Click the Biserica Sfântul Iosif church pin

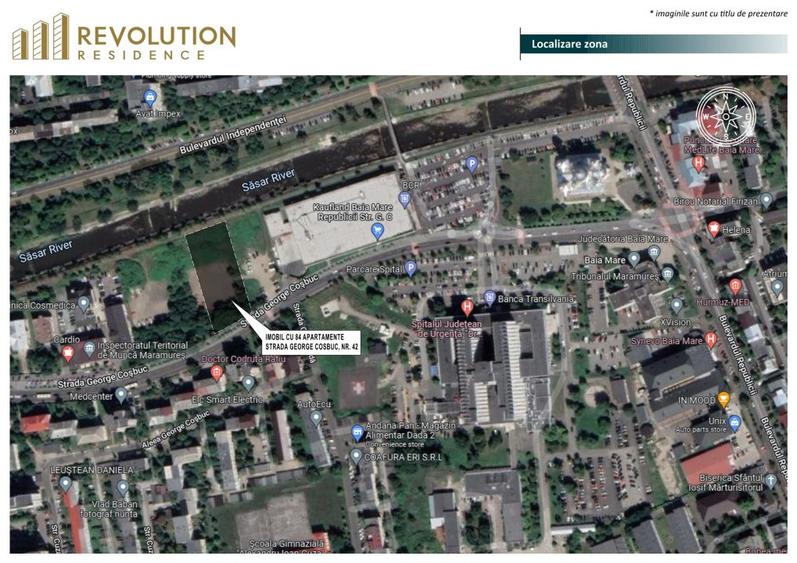click(x=771, y=480)
